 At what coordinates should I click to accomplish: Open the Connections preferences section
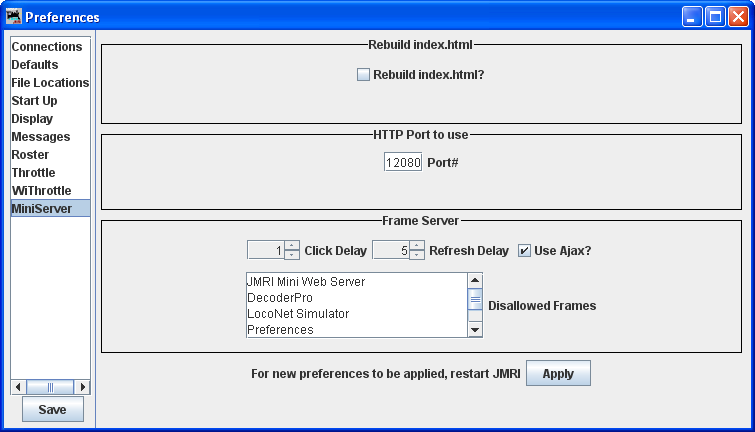coord(47,47)
